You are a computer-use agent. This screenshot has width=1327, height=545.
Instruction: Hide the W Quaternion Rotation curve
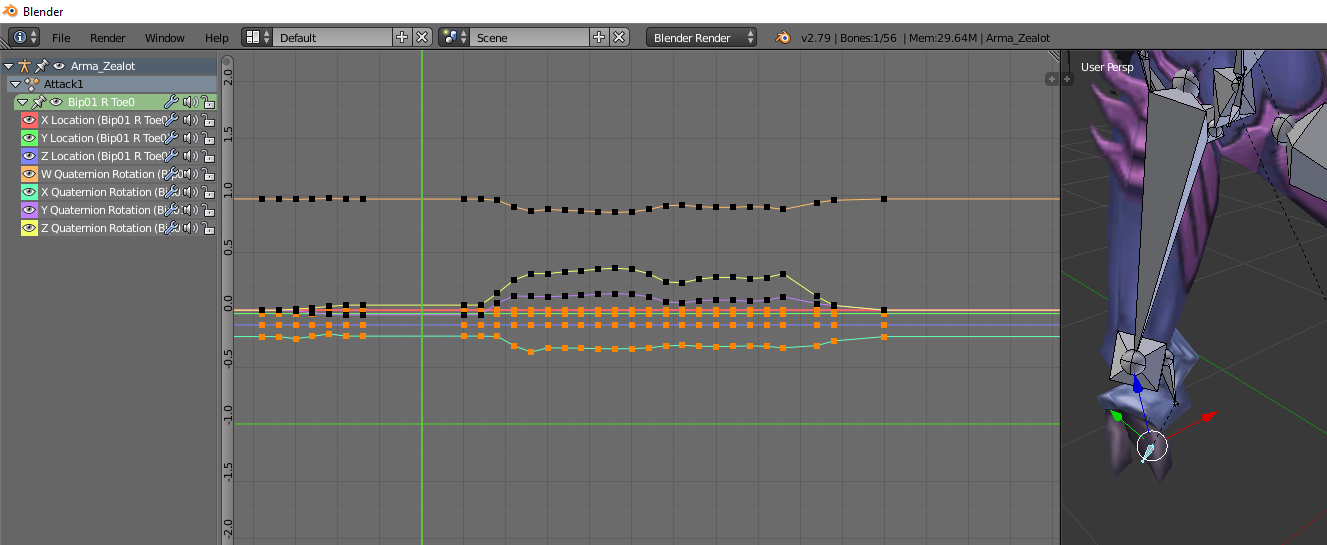click(29, 174)
